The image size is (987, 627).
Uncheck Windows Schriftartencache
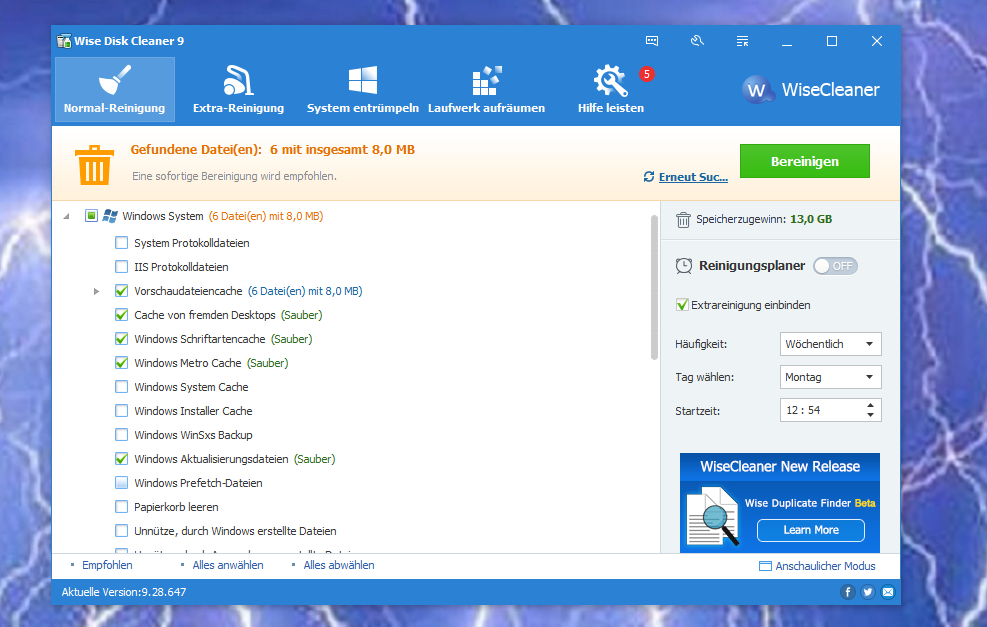[121, 339]
